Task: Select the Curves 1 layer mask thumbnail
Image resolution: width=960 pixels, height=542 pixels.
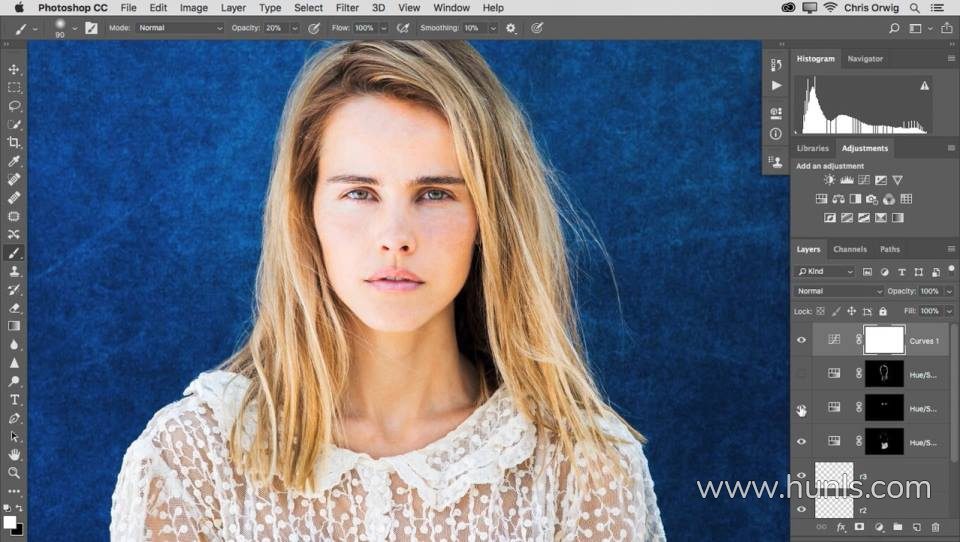Action: pyautogui.click(x=883, y=340)
